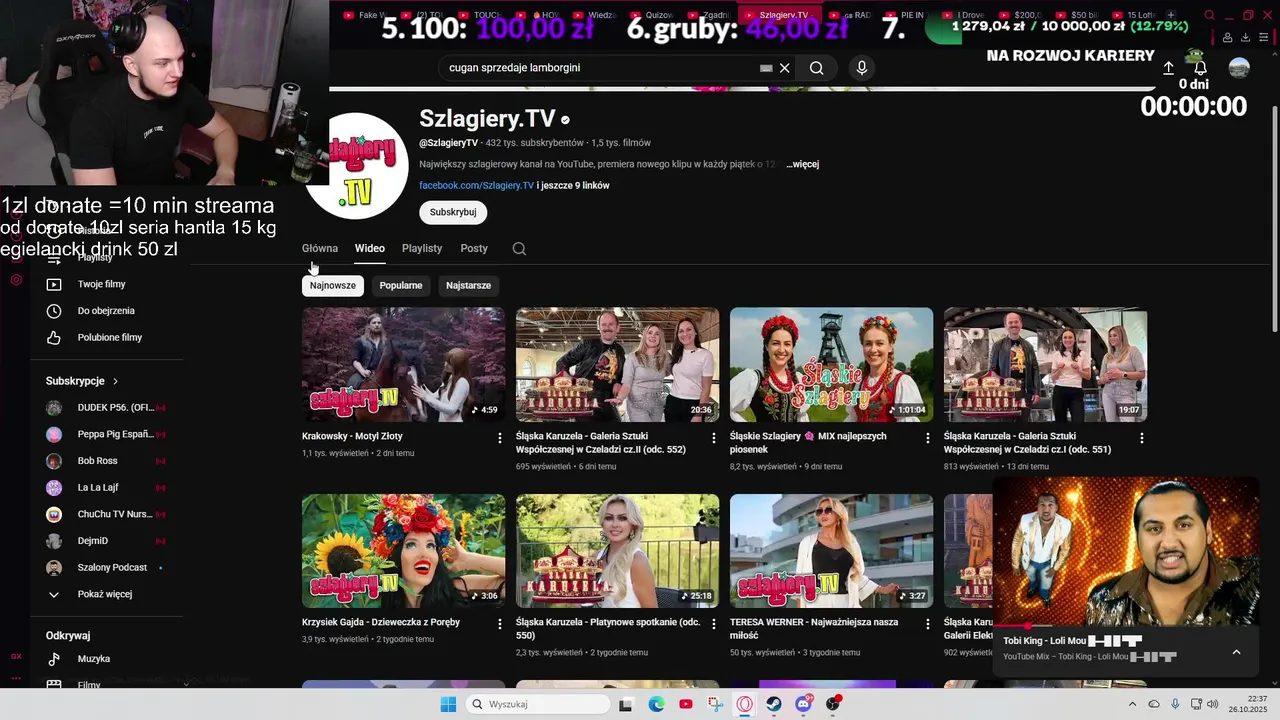The height and width of the screenshot is (720, 1280).
Task: Select the Najnowsze sort chip
Action: pos(333,286)
